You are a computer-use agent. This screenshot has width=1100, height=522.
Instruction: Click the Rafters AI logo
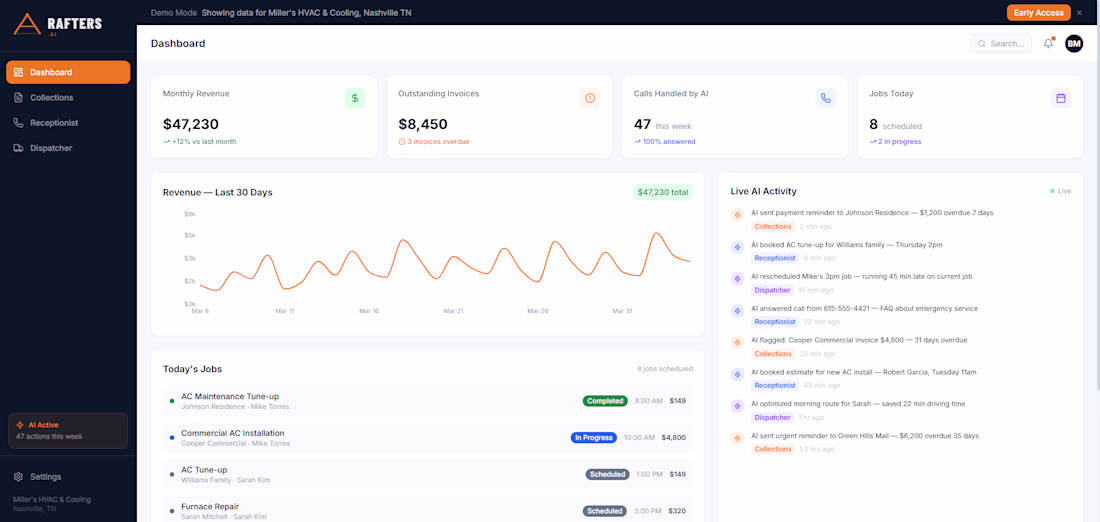[x=58, y=25]
